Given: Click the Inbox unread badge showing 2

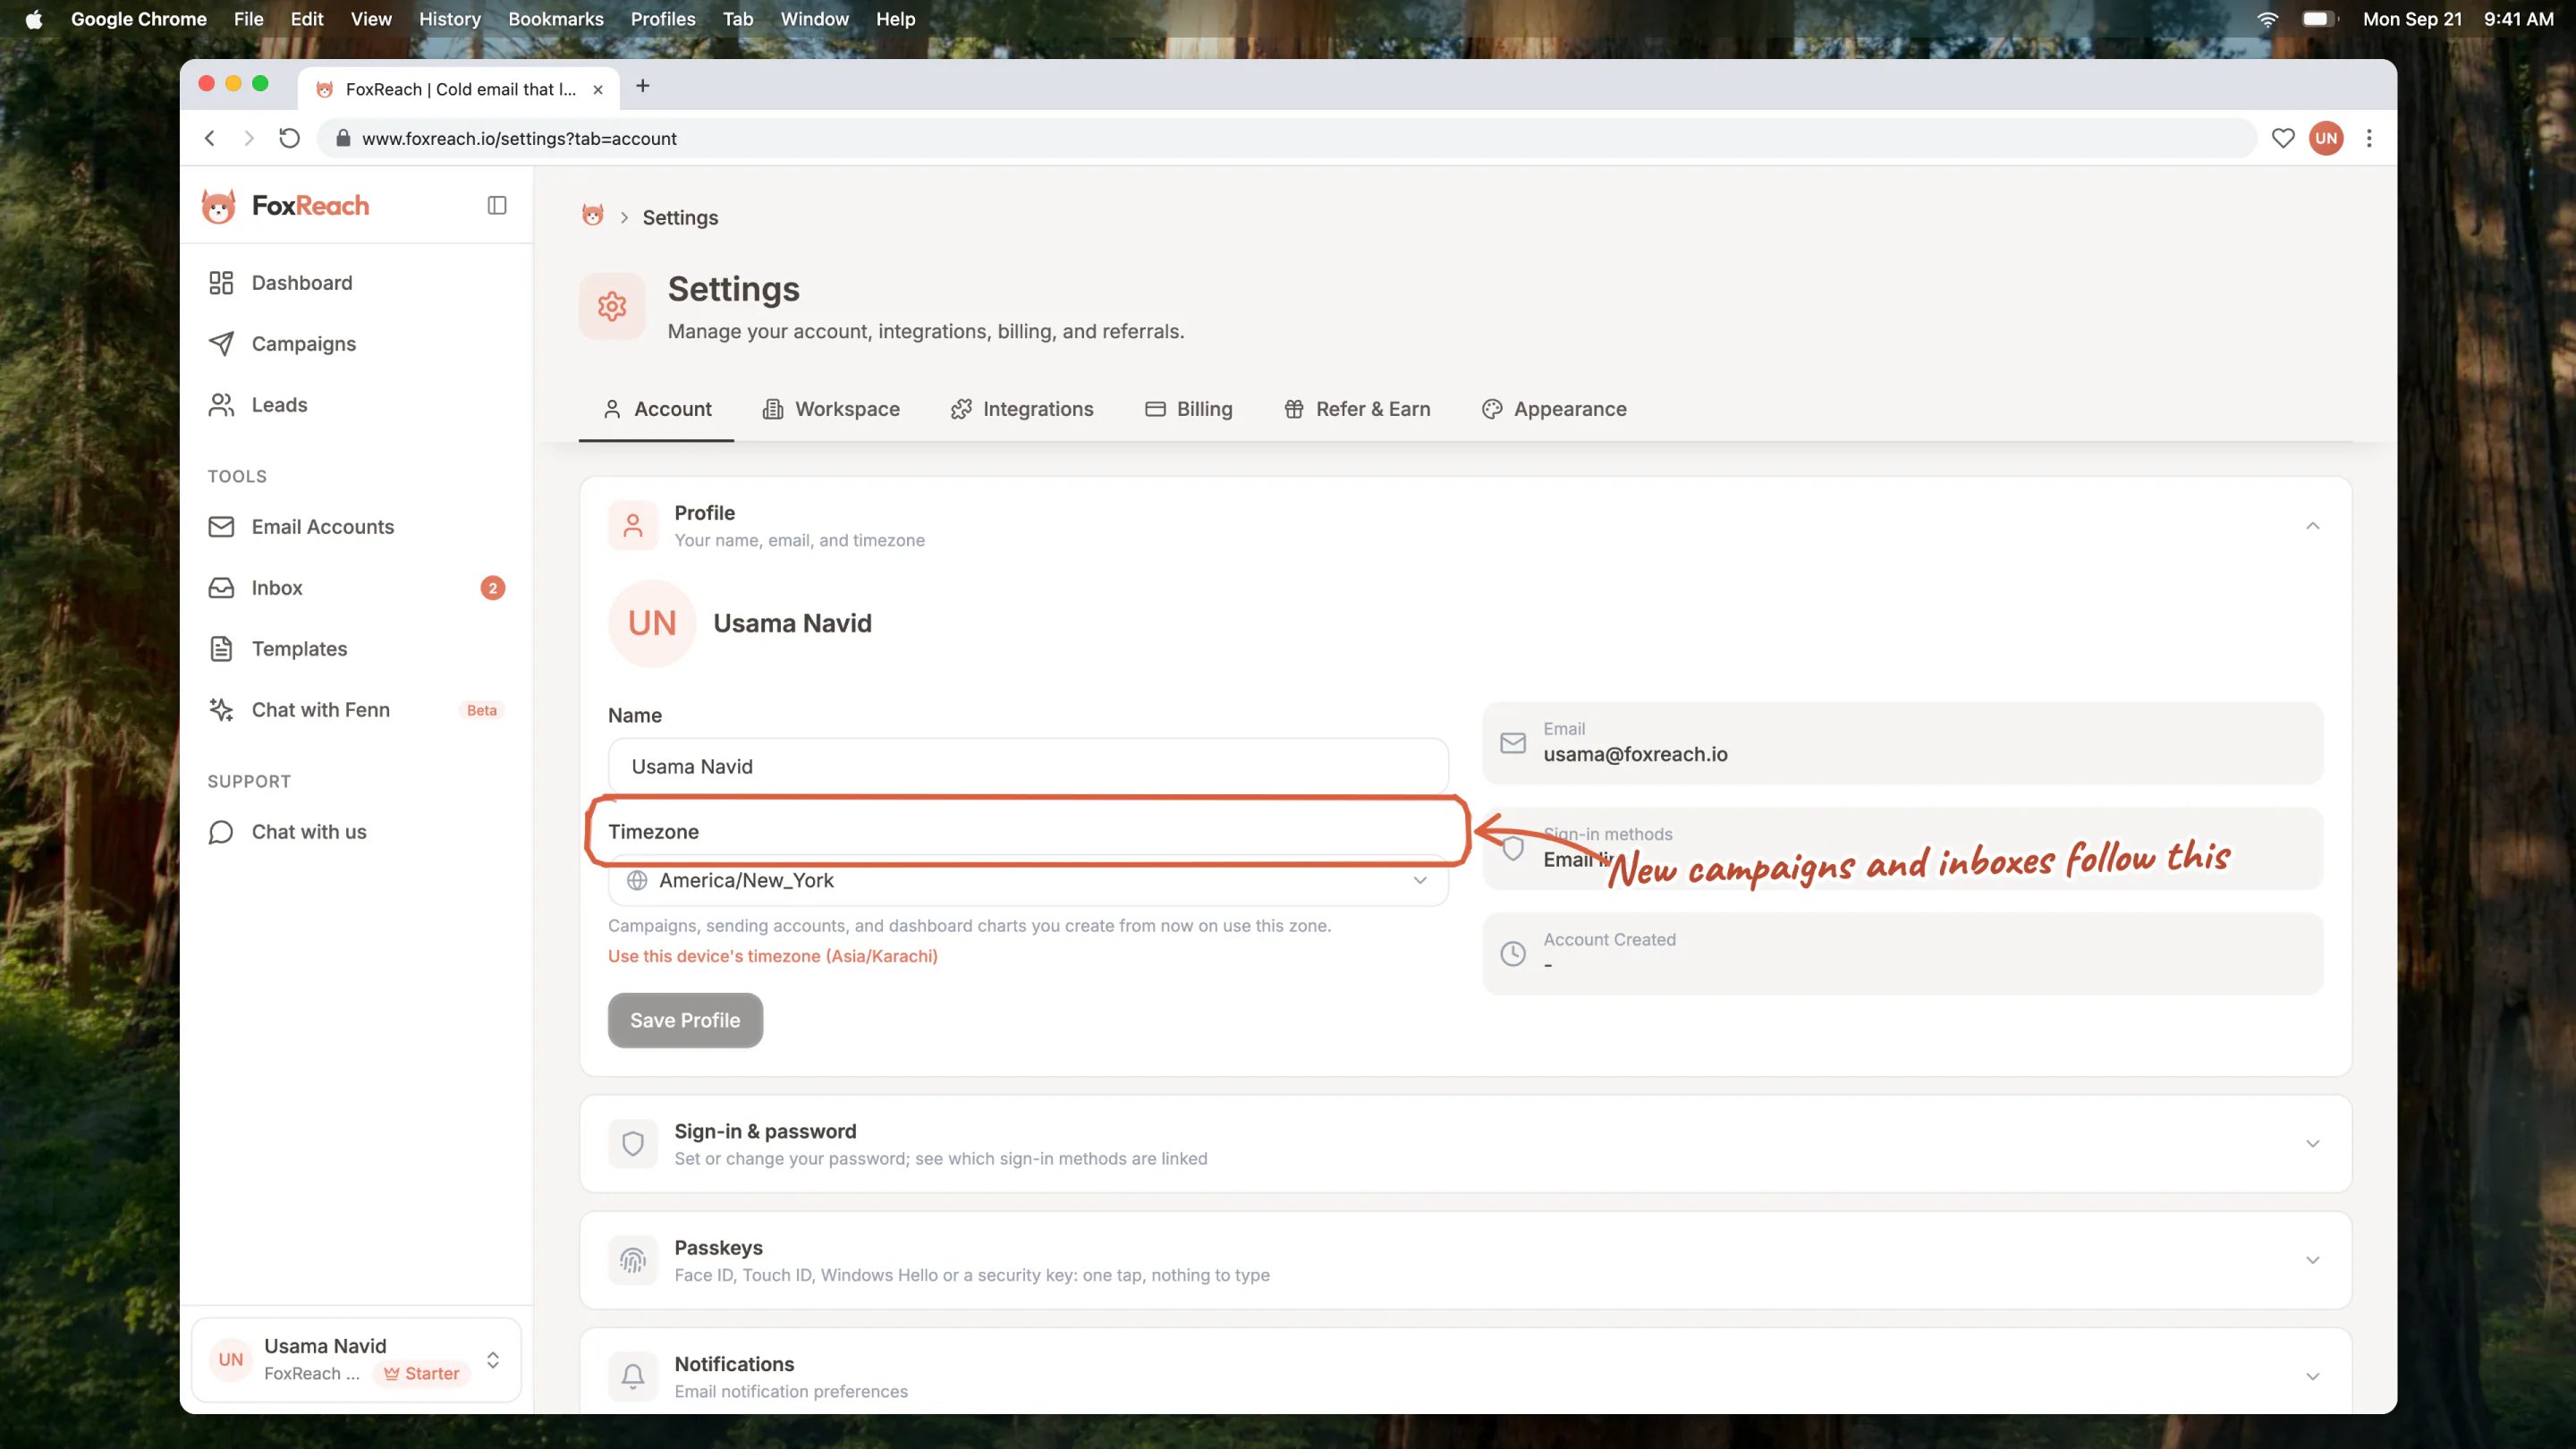Looking at the screenshot, I should (x=492, y=588).
